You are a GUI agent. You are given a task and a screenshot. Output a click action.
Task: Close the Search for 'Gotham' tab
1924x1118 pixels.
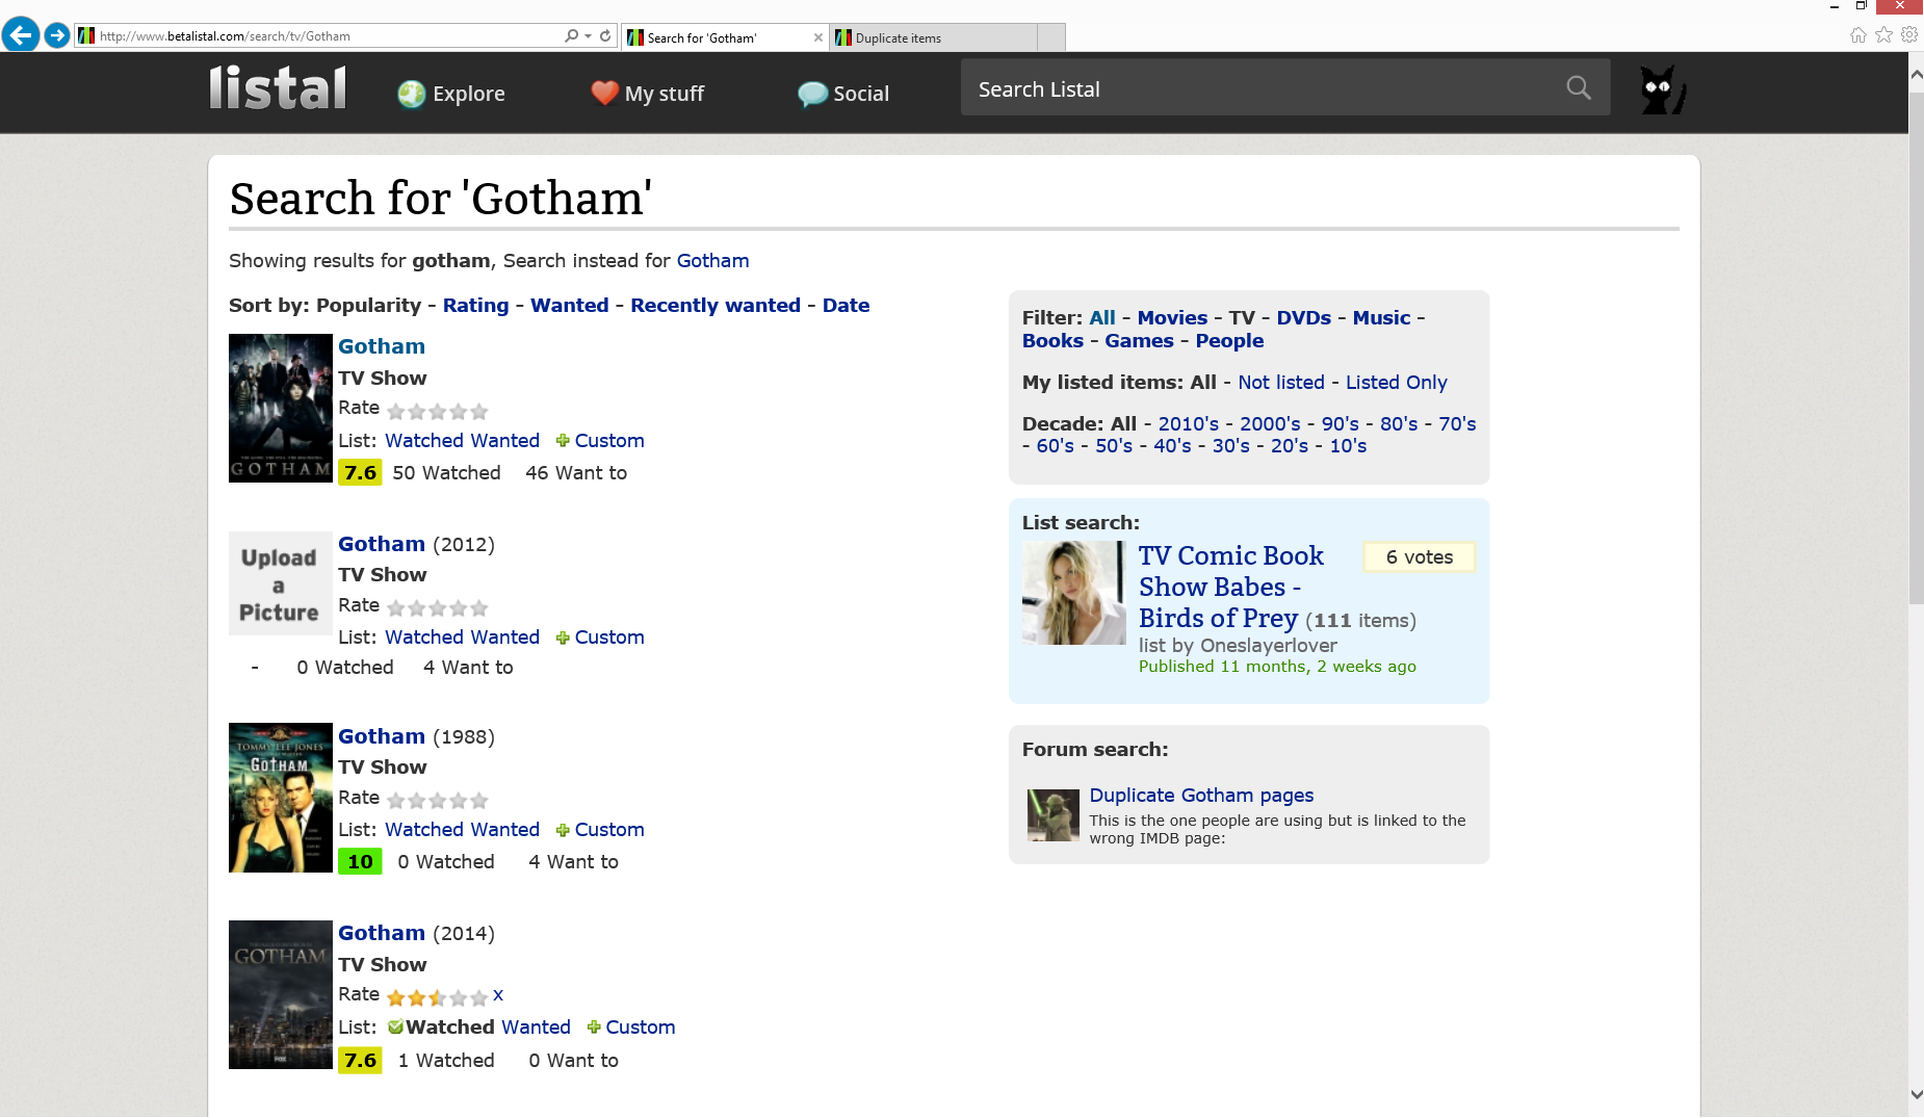click(818, 37)
